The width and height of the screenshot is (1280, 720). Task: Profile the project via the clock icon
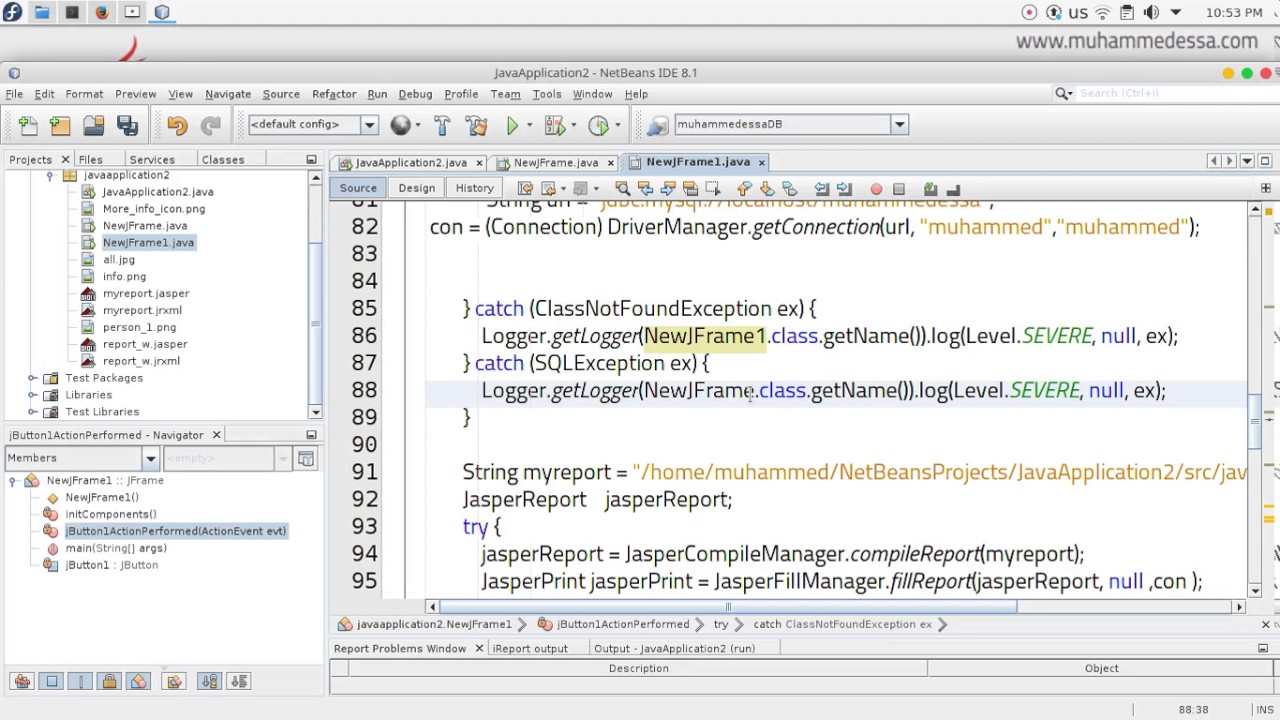coord(598,124)
